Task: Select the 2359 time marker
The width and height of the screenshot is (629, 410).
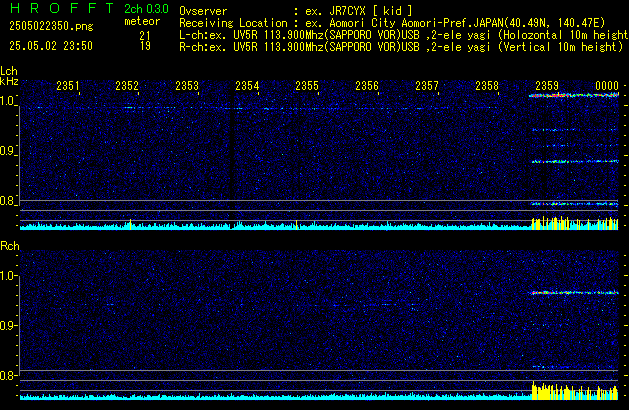Action: pos(547,86)
